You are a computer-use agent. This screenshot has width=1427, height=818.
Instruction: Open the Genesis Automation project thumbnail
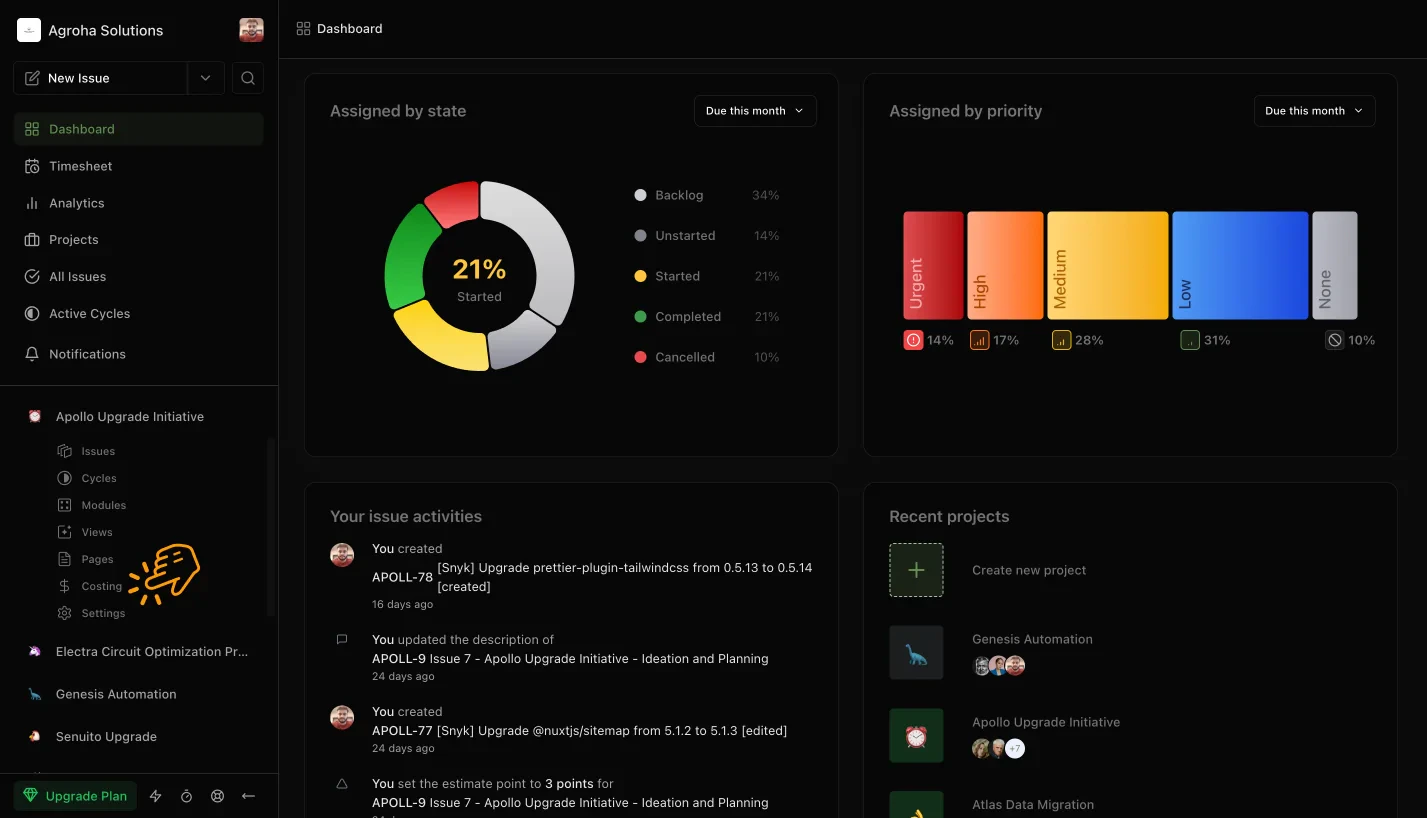[916, 652]
